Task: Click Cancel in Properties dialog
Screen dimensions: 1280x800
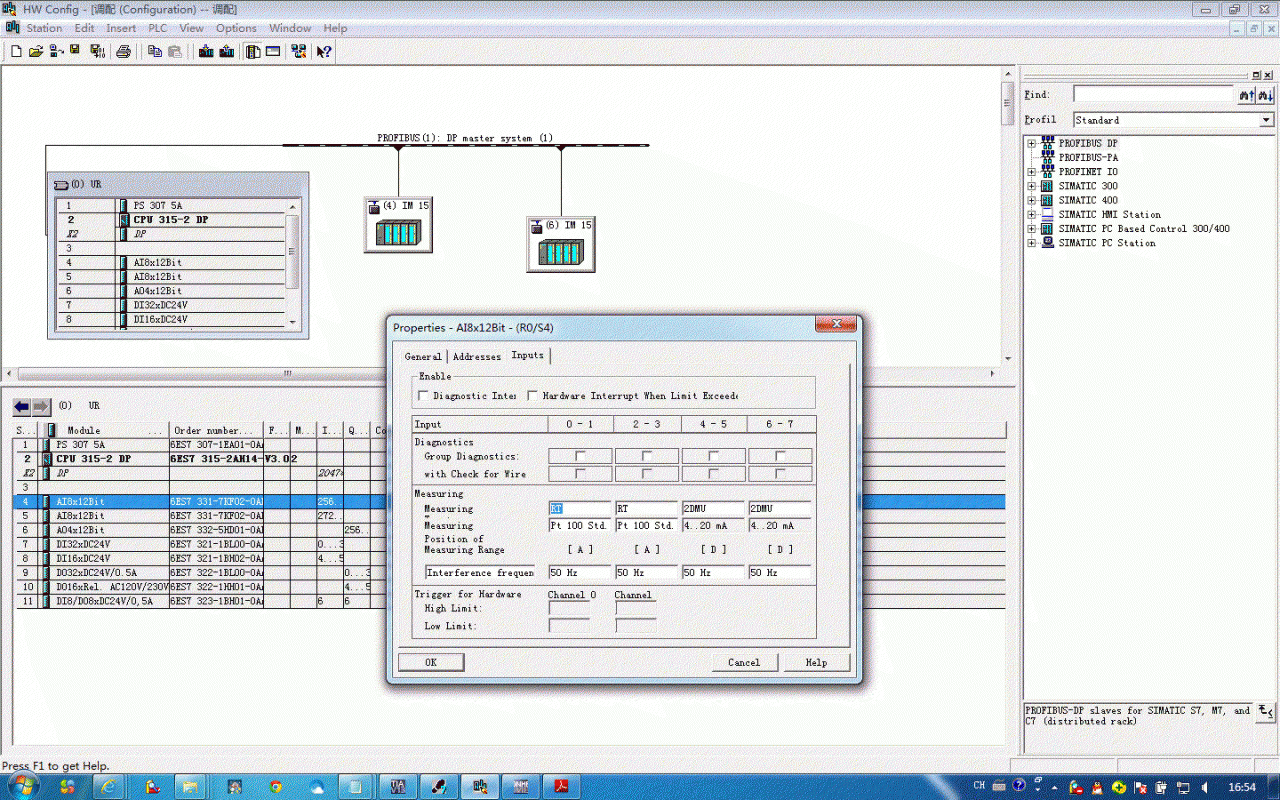Action: 744,662
